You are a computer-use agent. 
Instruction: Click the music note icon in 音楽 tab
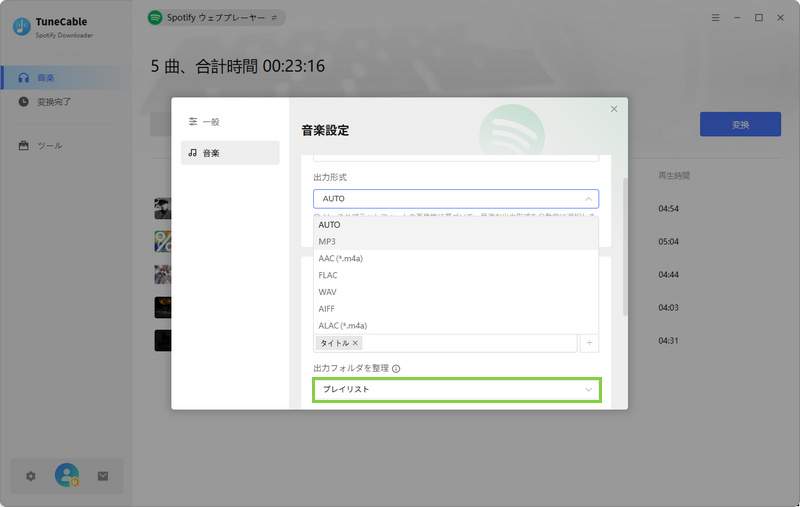(192, 153)
